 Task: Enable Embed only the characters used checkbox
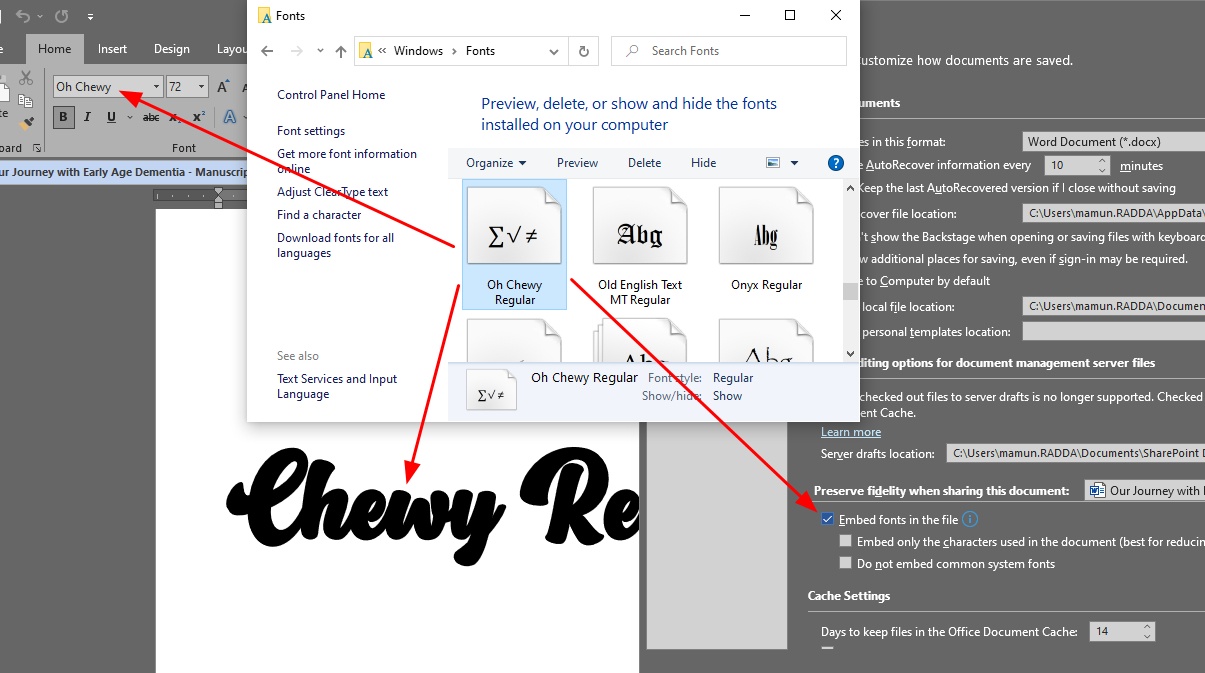[x=846, y=541]
